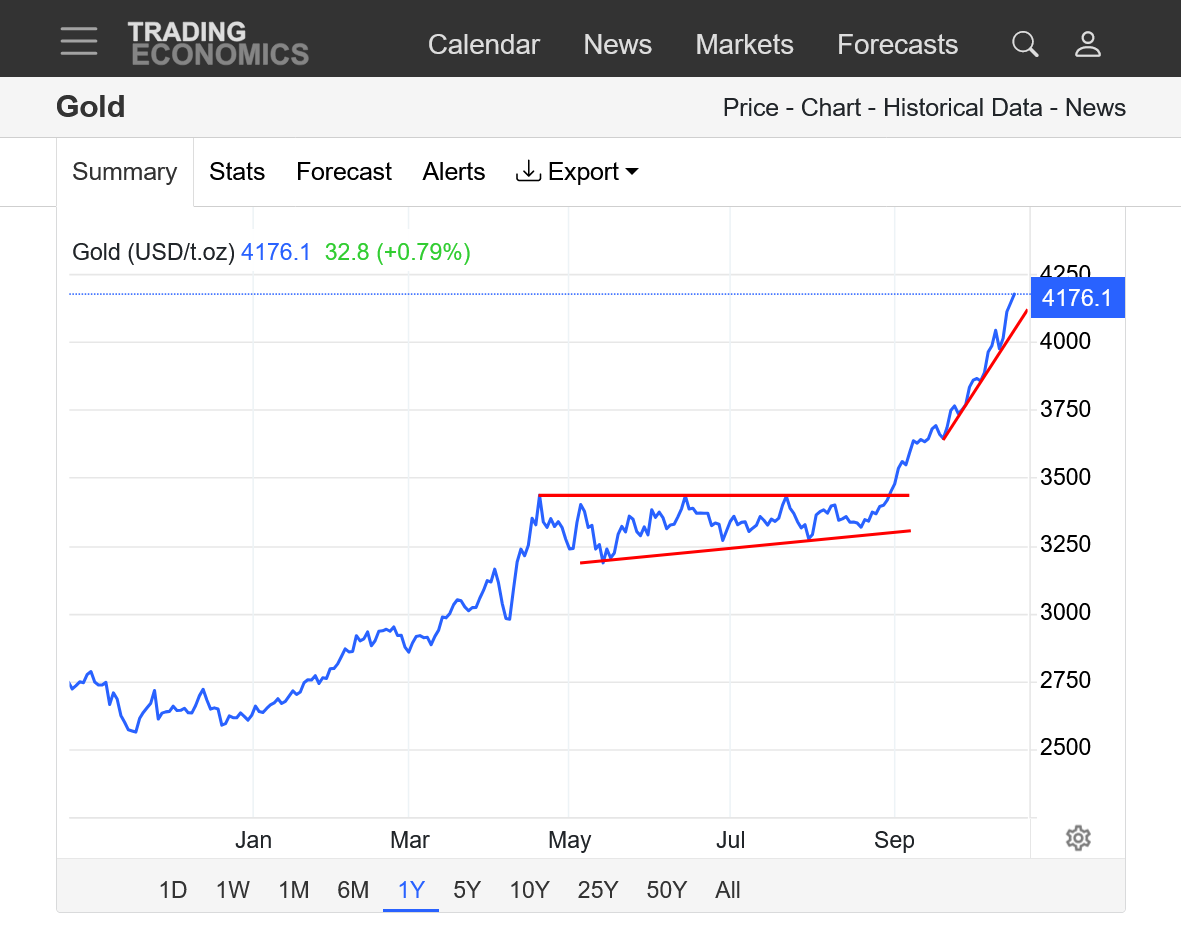The image size is (1181, 933).
Task: Set chart range to 6M
Action: tap(353, 890)
